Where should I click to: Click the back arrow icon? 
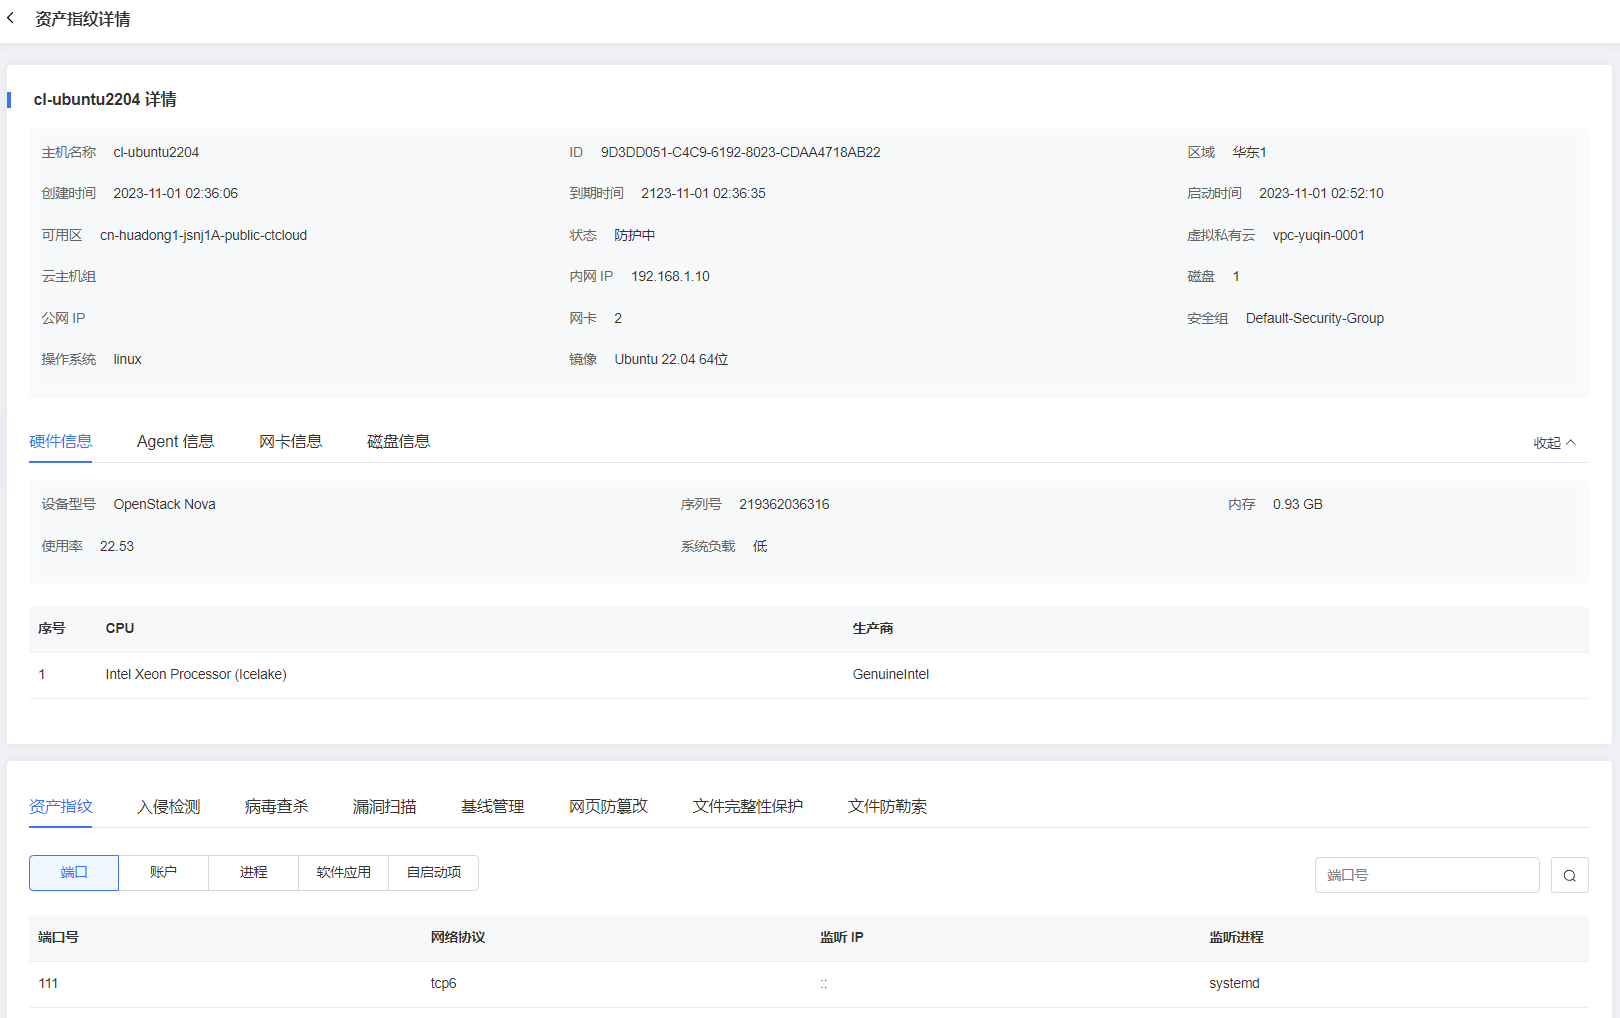[11, 19]
